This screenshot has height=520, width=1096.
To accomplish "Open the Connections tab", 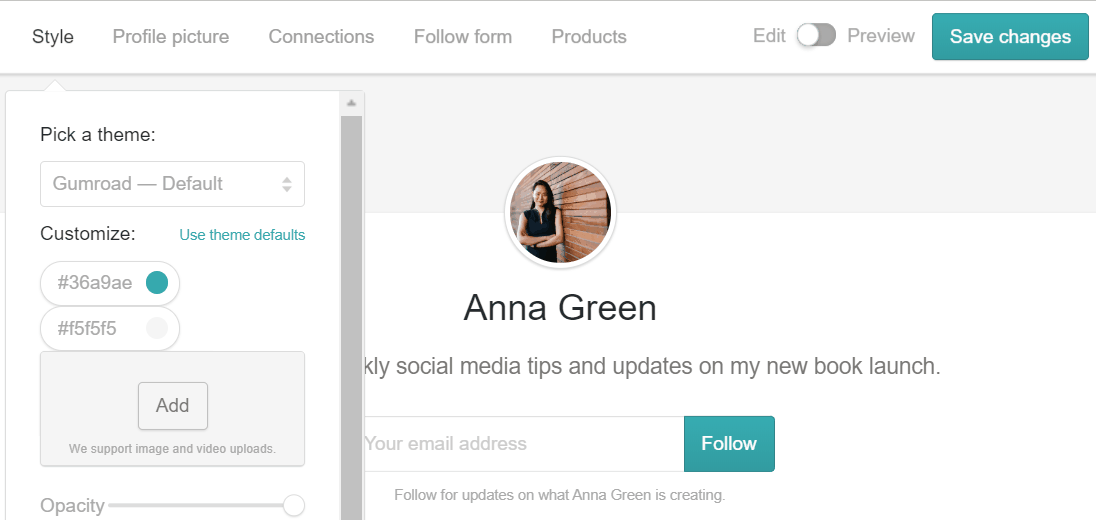I will coord(322,36).
